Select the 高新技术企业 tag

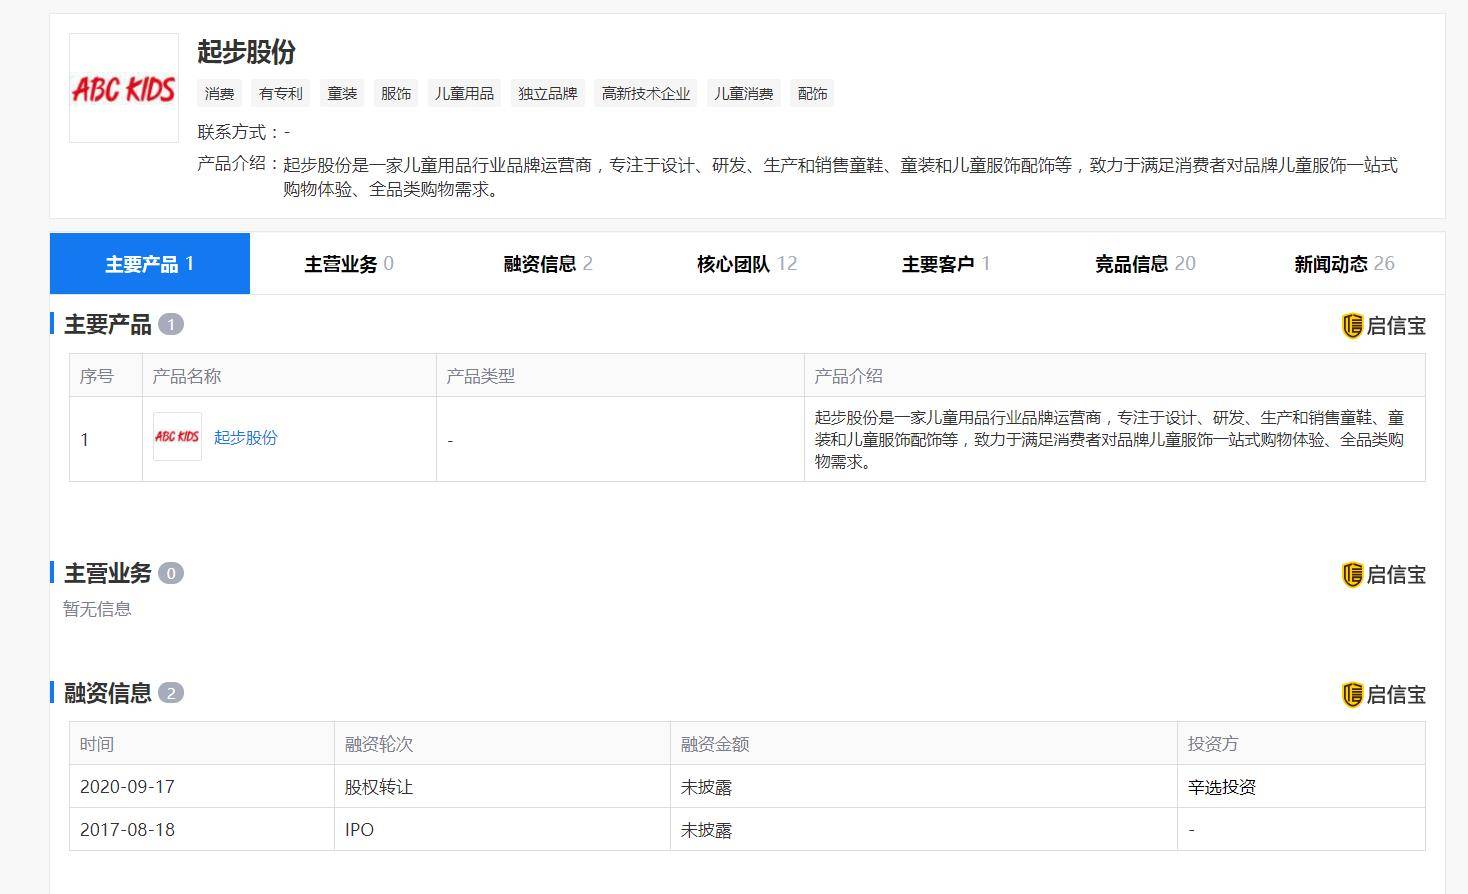point(645,93)
